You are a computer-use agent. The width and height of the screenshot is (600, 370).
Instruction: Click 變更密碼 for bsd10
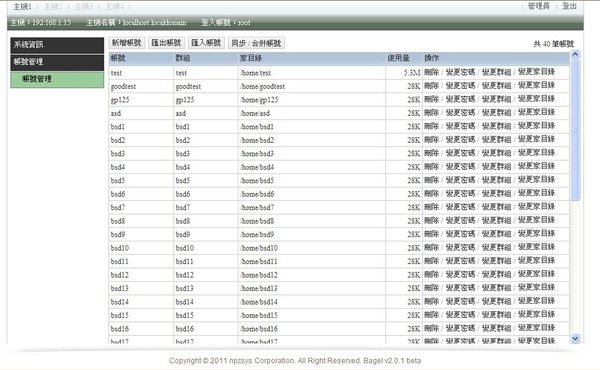pyautogui.click(x=460, y=247)
